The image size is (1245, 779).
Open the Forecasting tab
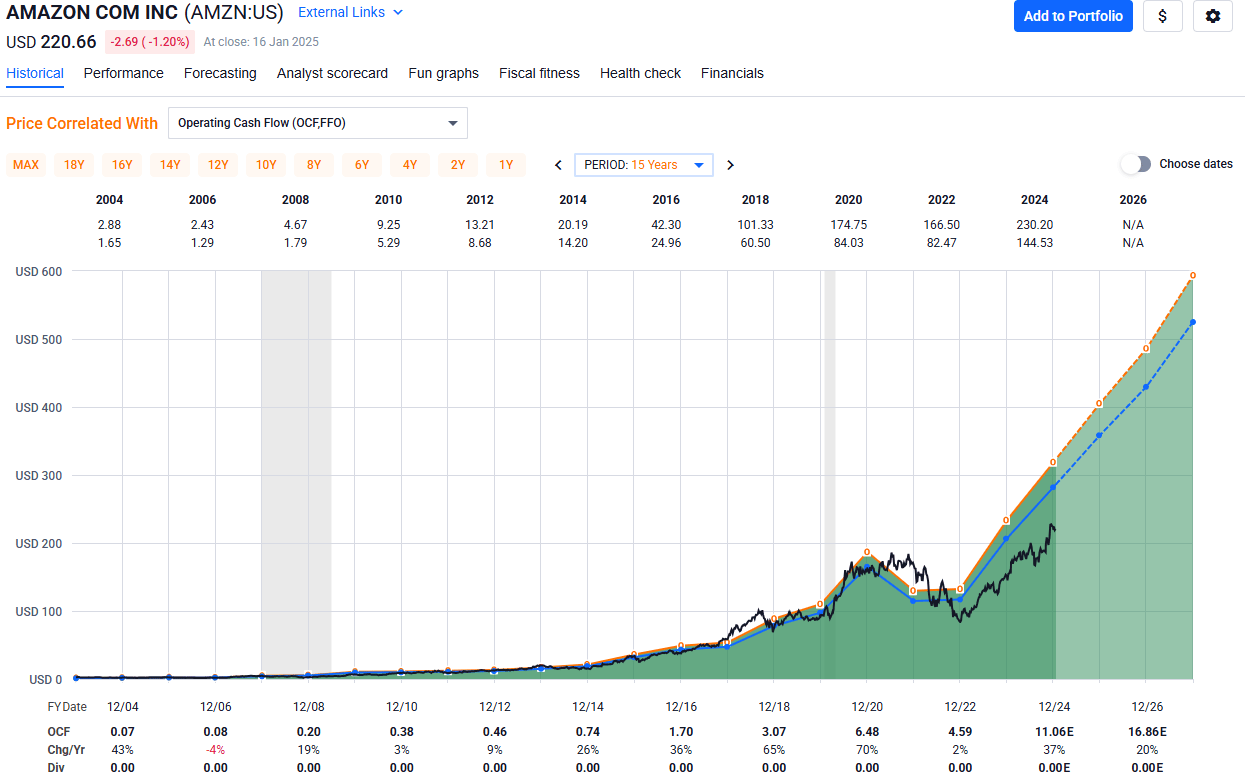pos(220,73)
